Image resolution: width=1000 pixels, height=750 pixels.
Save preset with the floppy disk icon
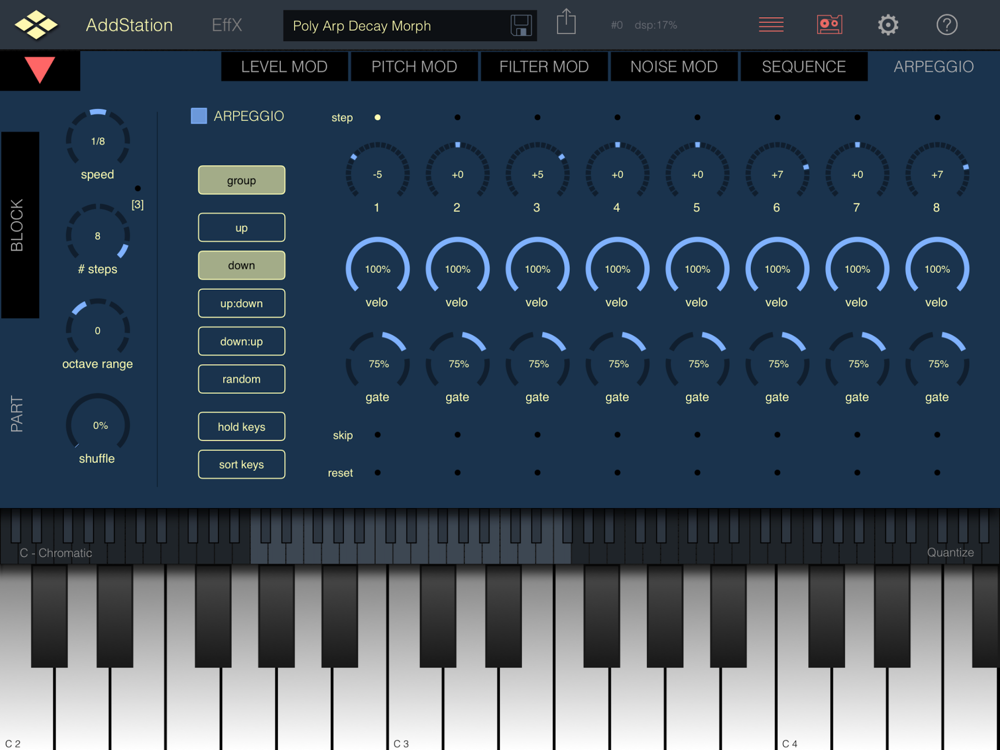click(x=521, y=26)
